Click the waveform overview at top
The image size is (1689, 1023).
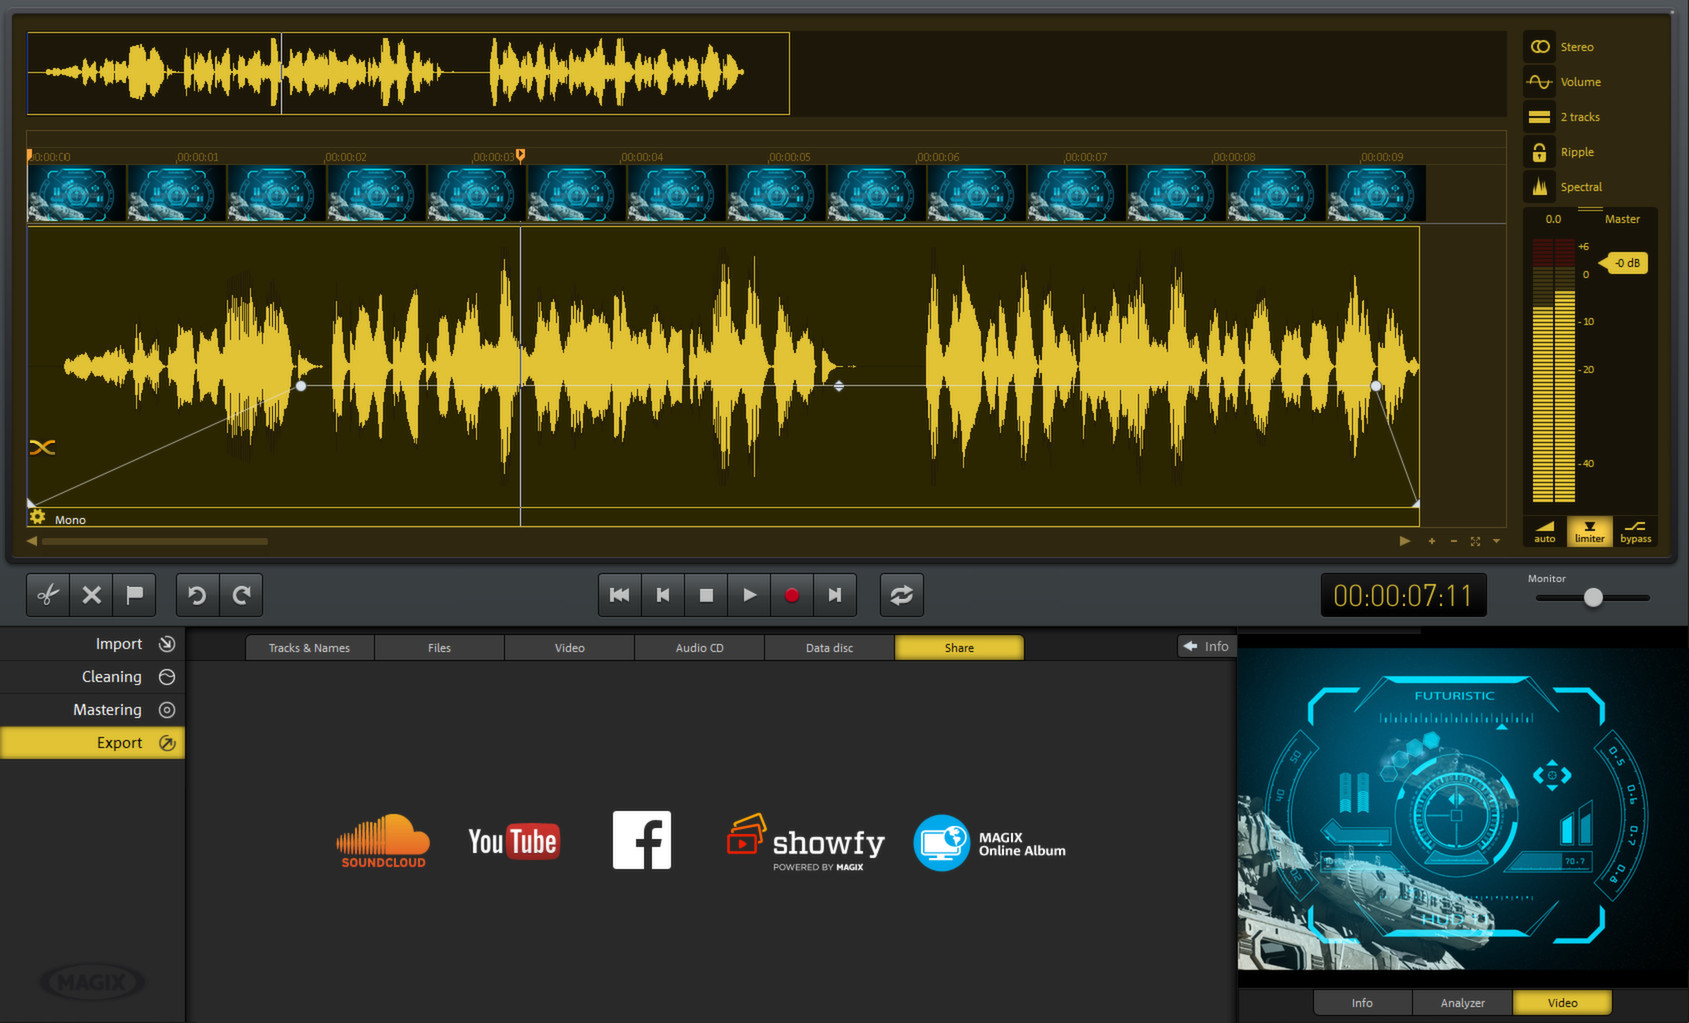coord(408,73)
